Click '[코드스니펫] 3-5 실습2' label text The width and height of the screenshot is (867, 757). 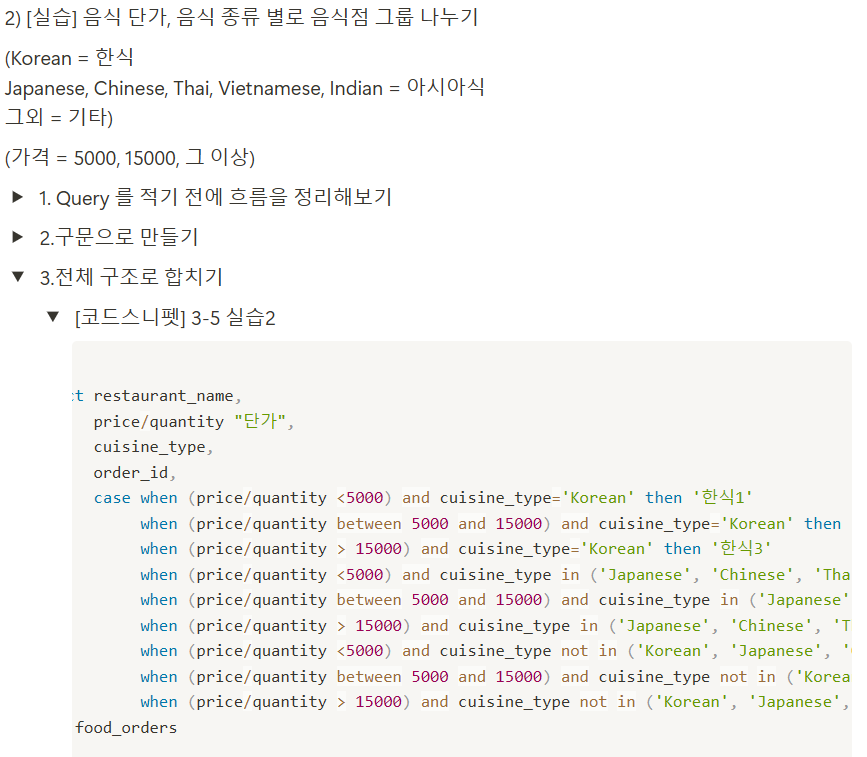(x=175, y=318)
